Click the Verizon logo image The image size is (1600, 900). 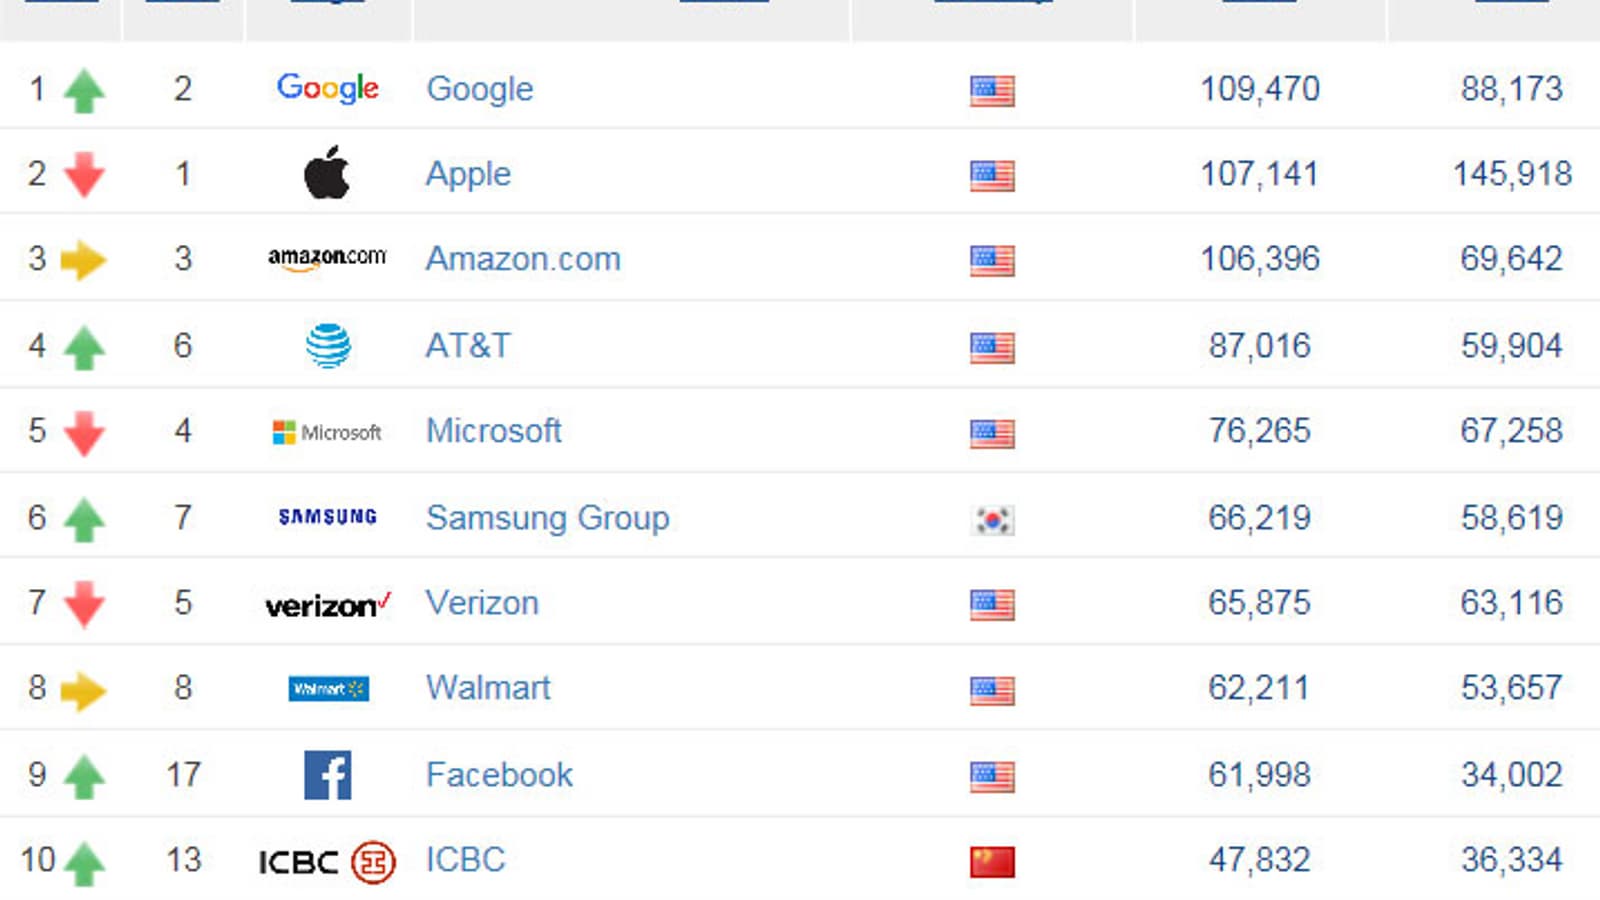coord(327,604)
